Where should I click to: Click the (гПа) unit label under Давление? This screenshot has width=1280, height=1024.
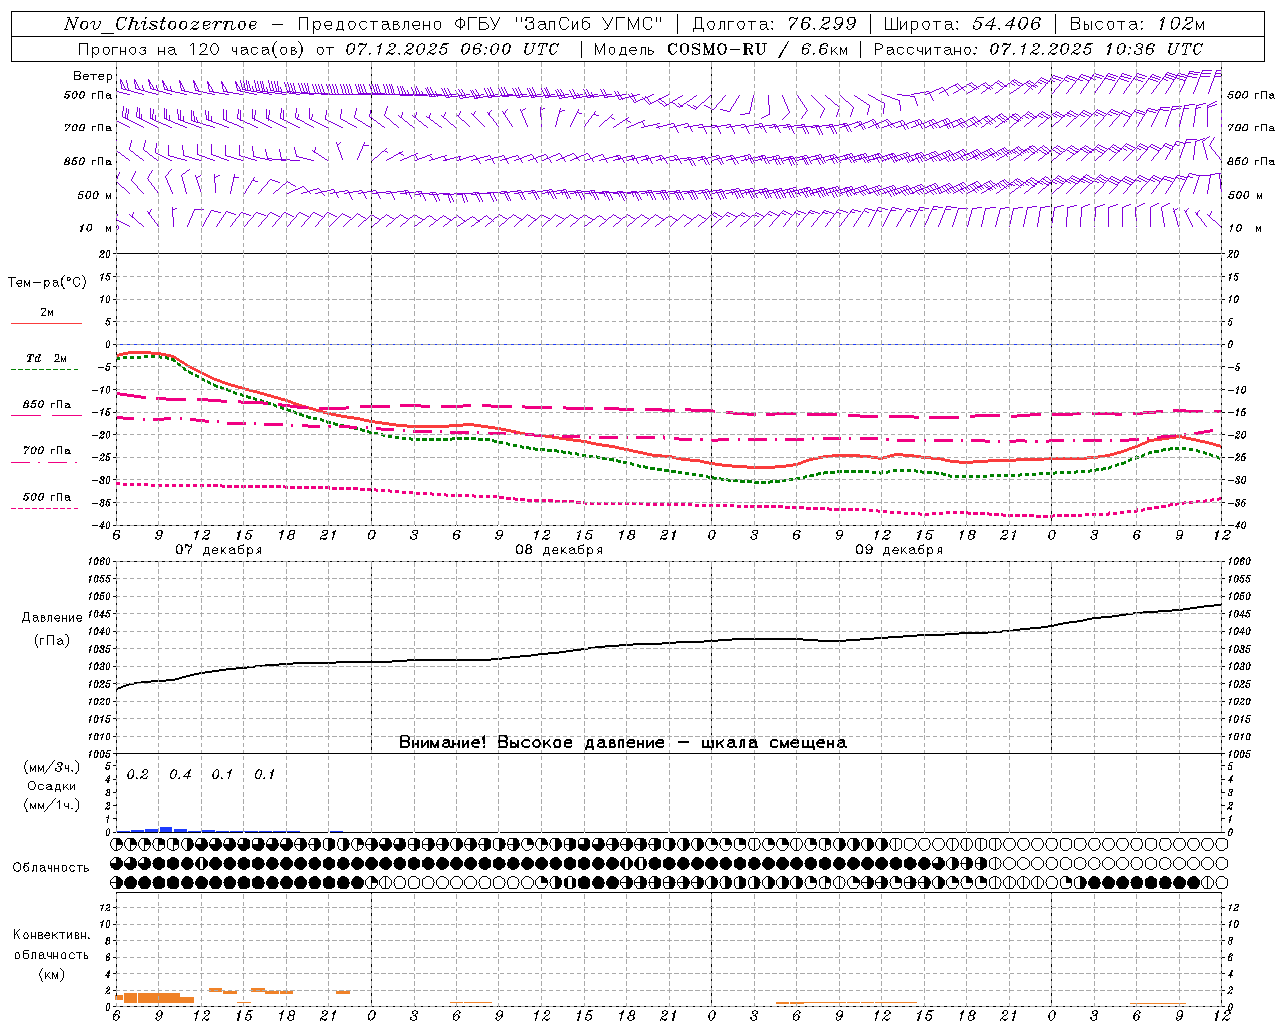[x=51, y=640]
